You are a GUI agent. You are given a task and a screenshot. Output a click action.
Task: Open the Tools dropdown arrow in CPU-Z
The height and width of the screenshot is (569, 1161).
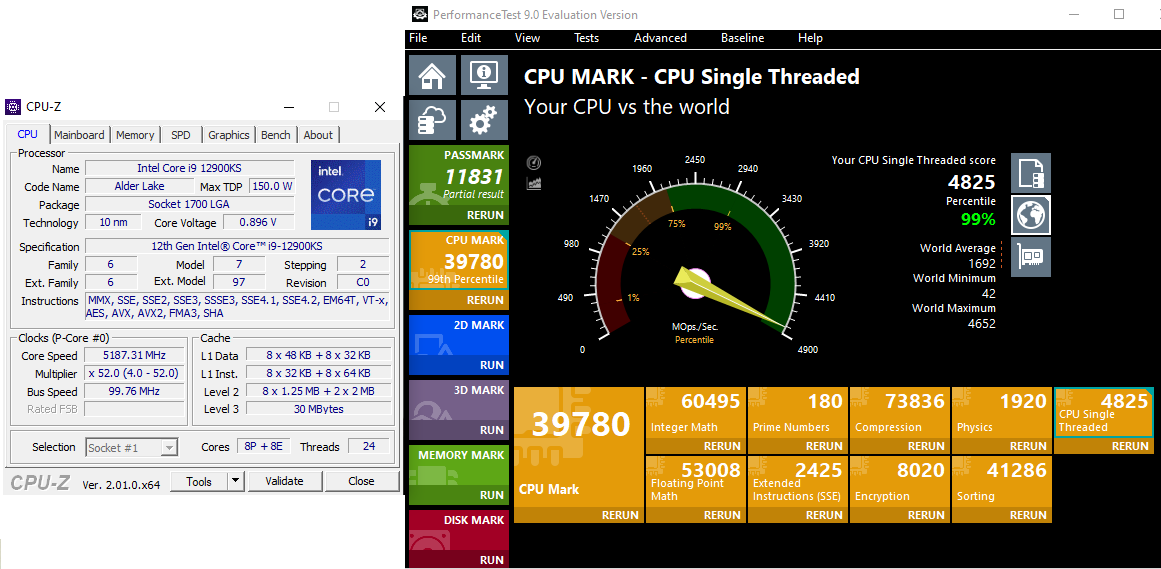[x=235, y=482]
